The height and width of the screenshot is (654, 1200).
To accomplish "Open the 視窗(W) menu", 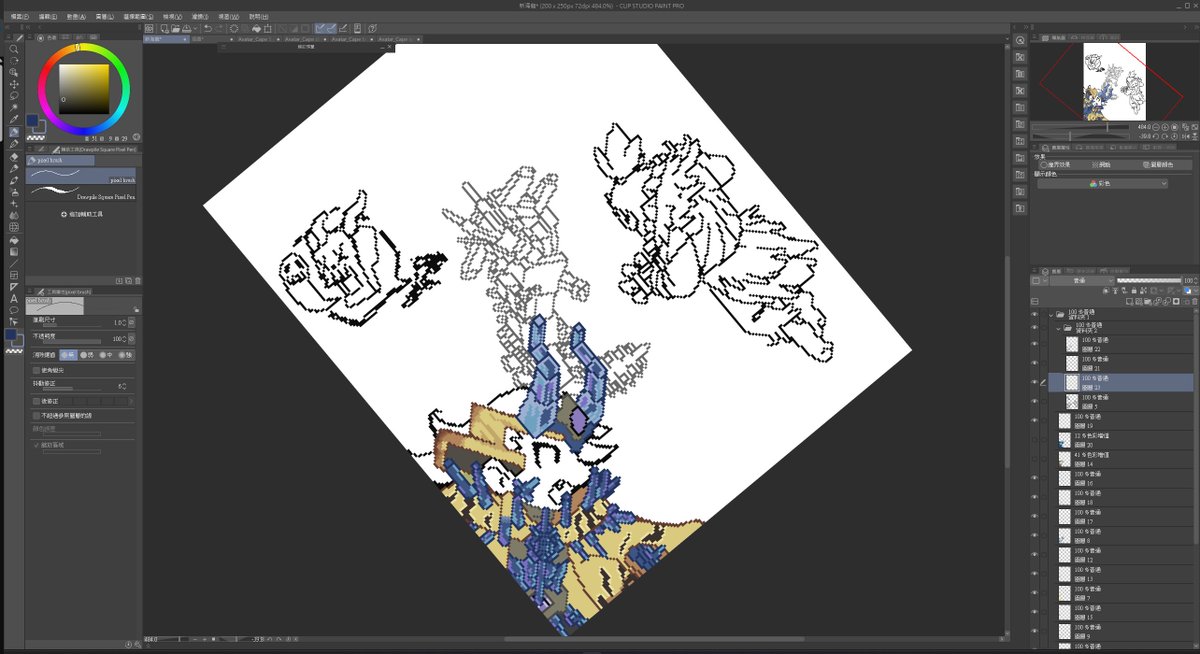I will (229, 17).
